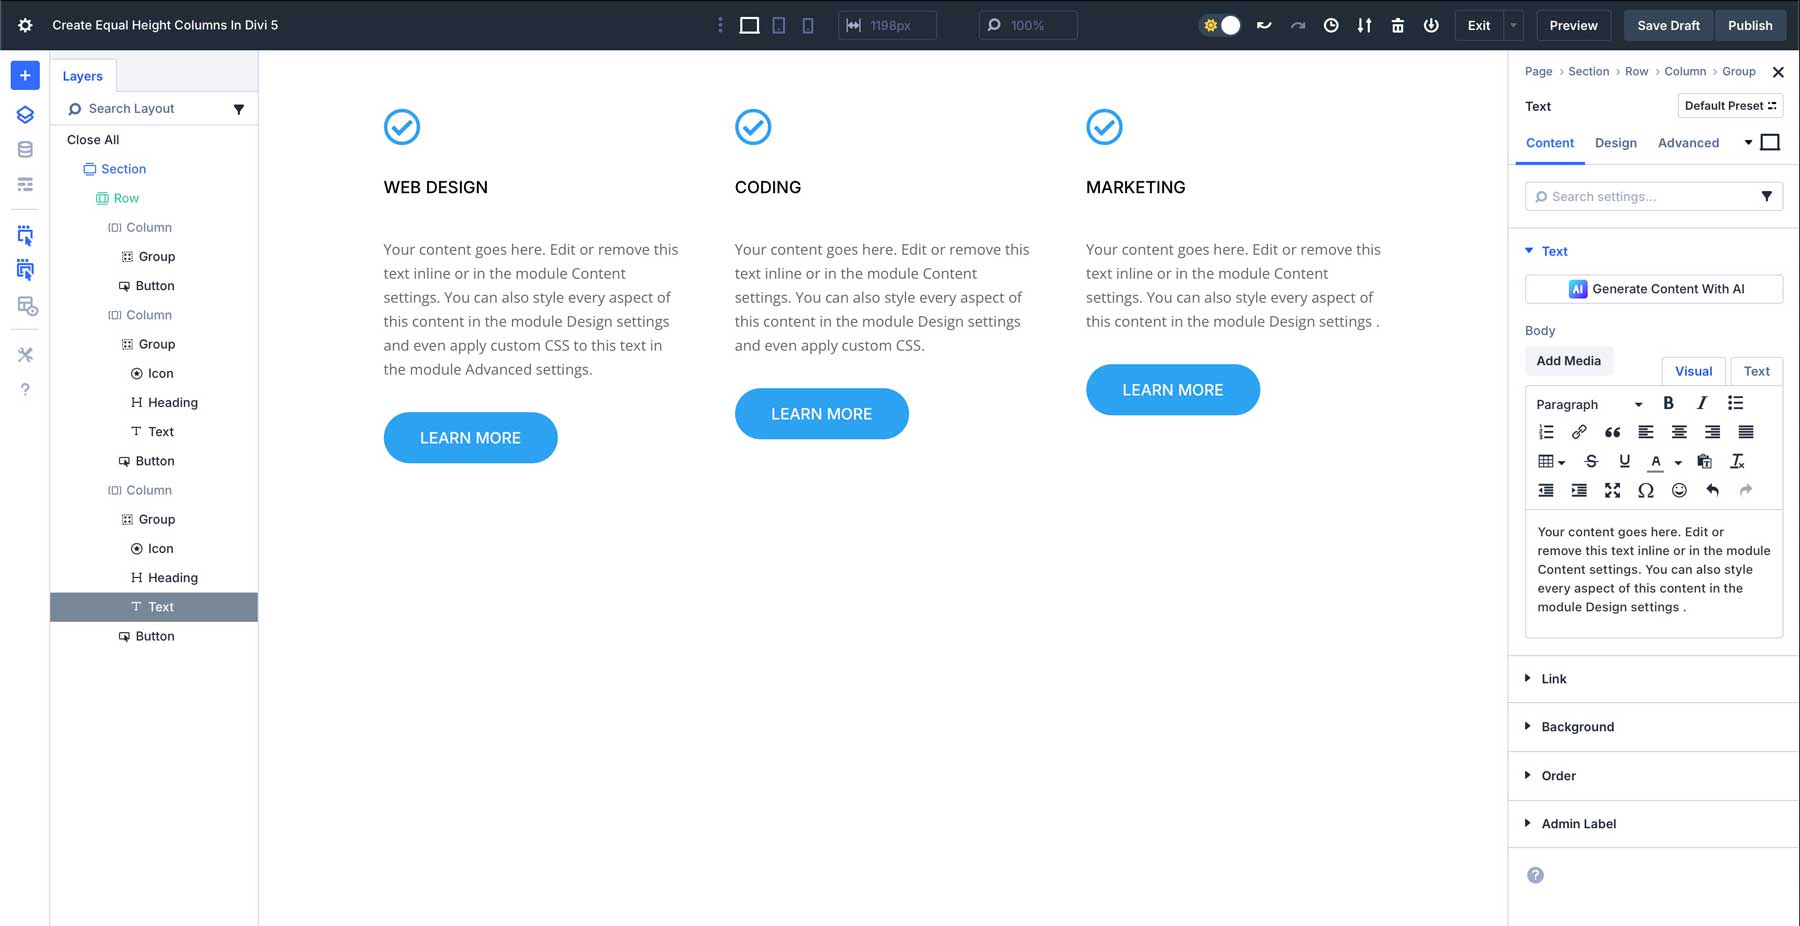
Task: Click Section in the breadcrumb path
Action: 1589,71
